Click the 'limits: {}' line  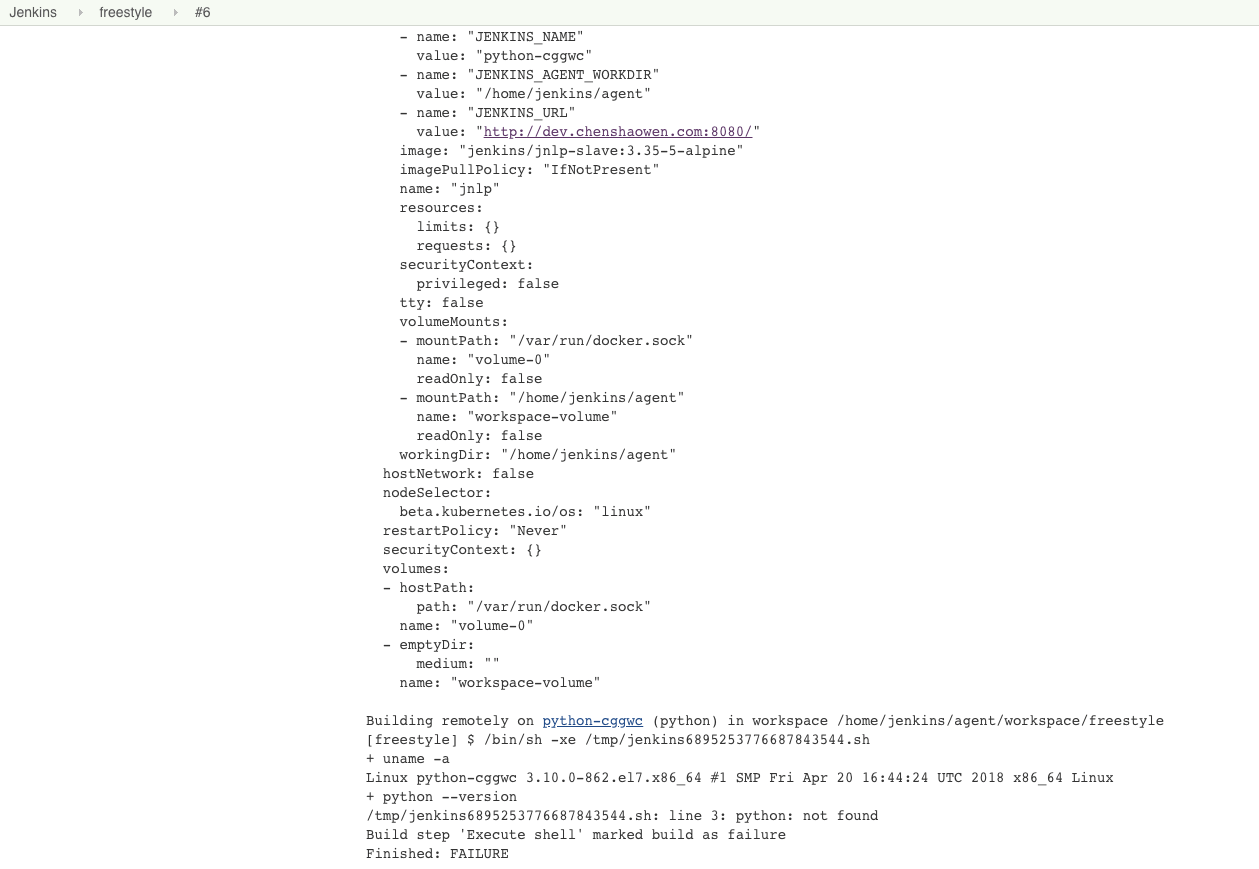(458, 226)
